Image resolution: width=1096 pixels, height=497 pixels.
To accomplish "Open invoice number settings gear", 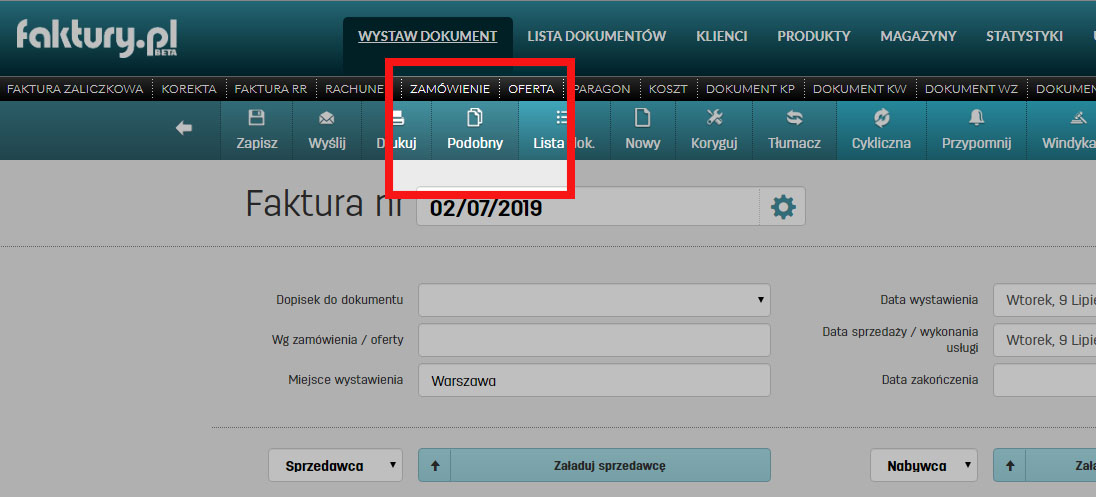I will (783, 207).
